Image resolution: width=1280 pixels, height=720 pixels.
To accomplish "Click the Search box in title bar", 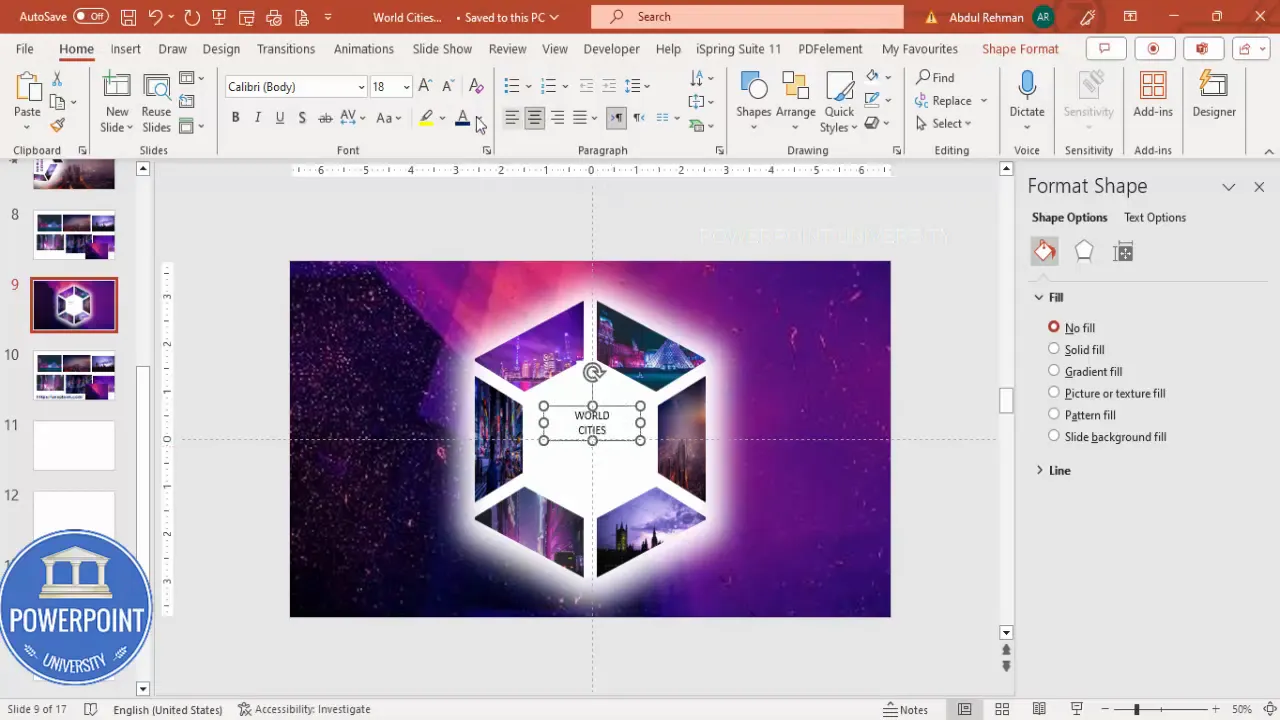I will click(747, 17).
